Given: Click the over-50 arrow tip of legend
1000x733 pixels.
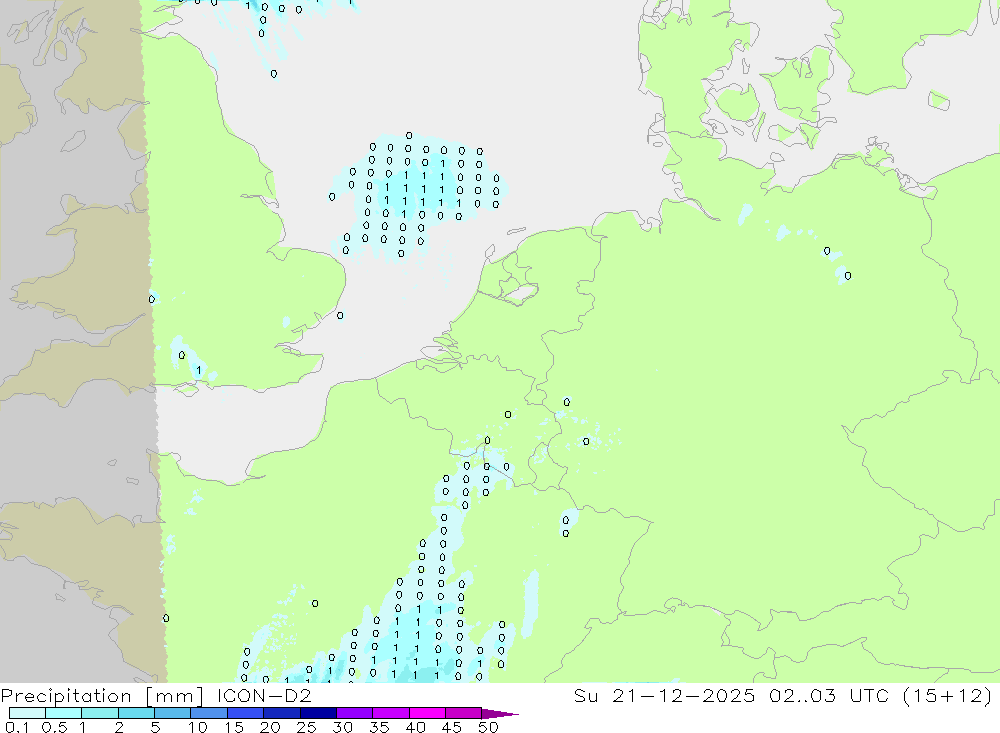Looking at the screenshot, I should pos(501,714).
